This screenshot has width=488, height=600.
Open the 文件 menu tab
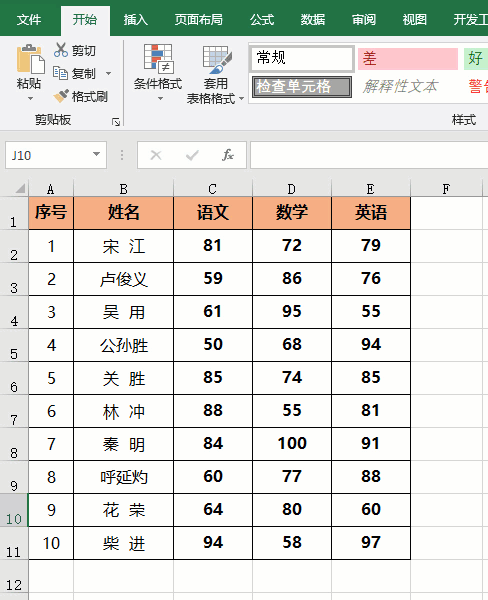tap(29, 19)
